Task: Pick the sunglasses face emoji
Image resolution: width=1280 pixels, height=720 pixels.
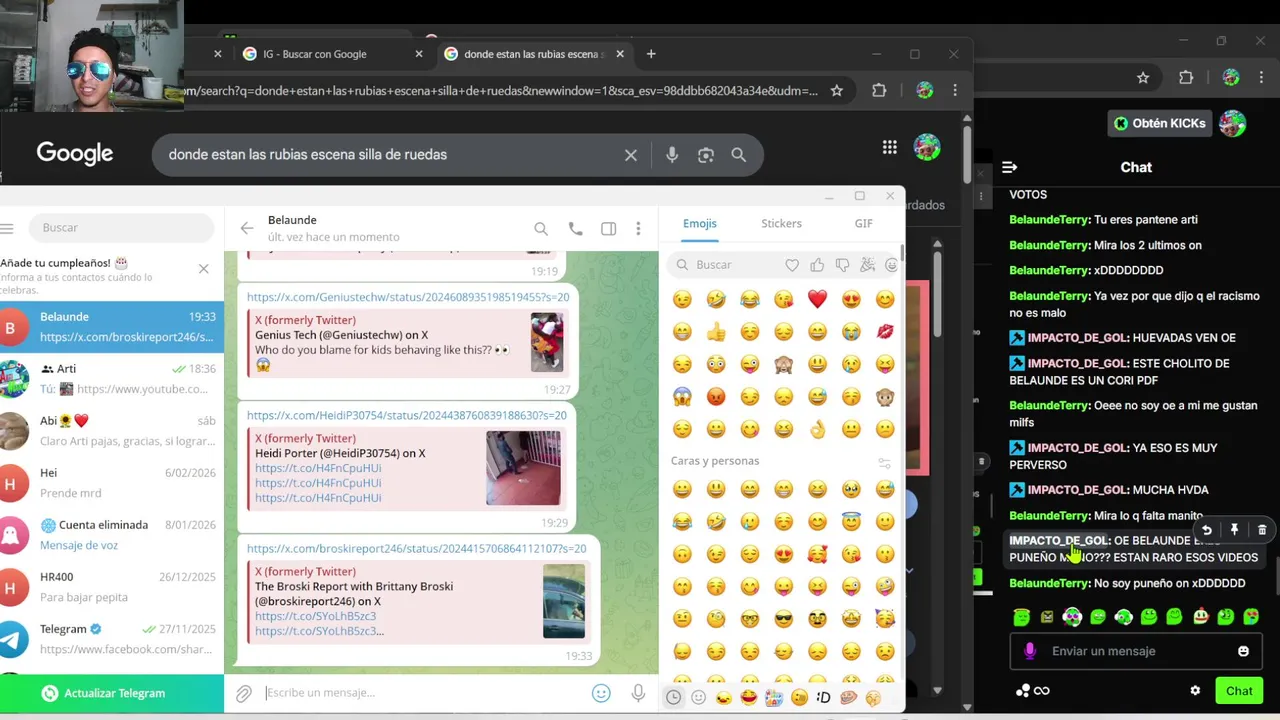Action: [x=783, y=619]
